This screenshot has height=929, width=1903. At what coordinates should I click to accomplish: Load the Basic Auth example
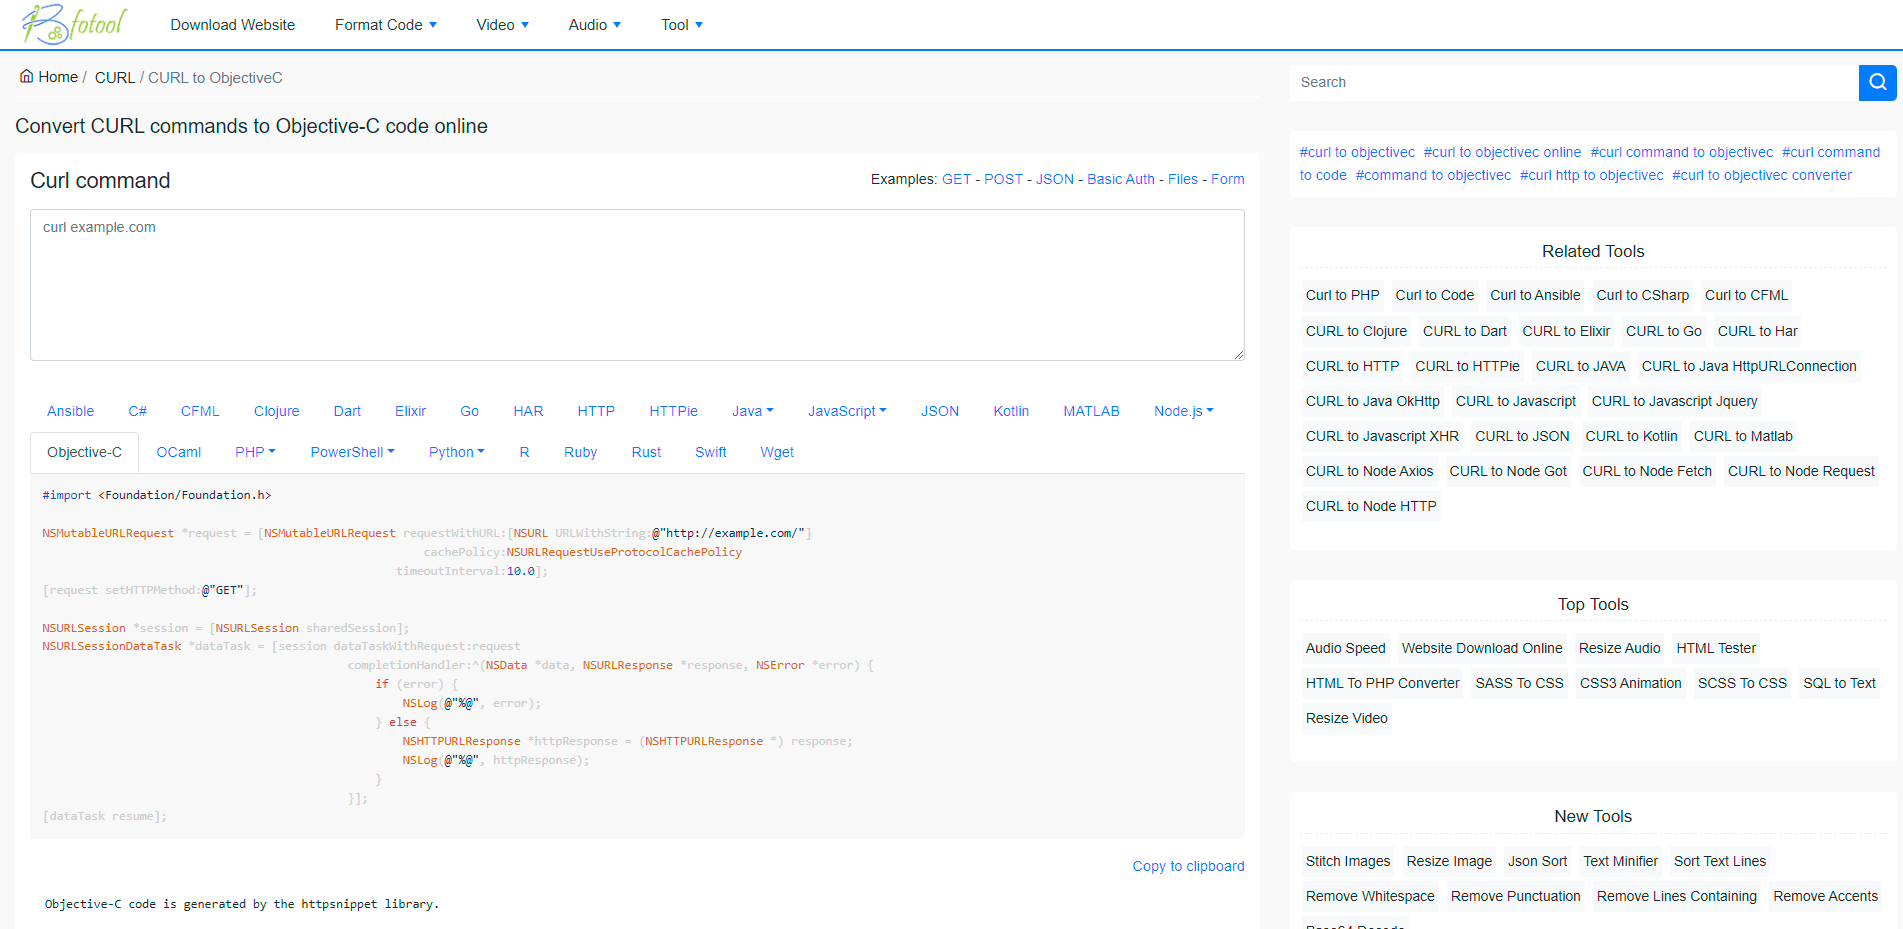click(1121, 179)
